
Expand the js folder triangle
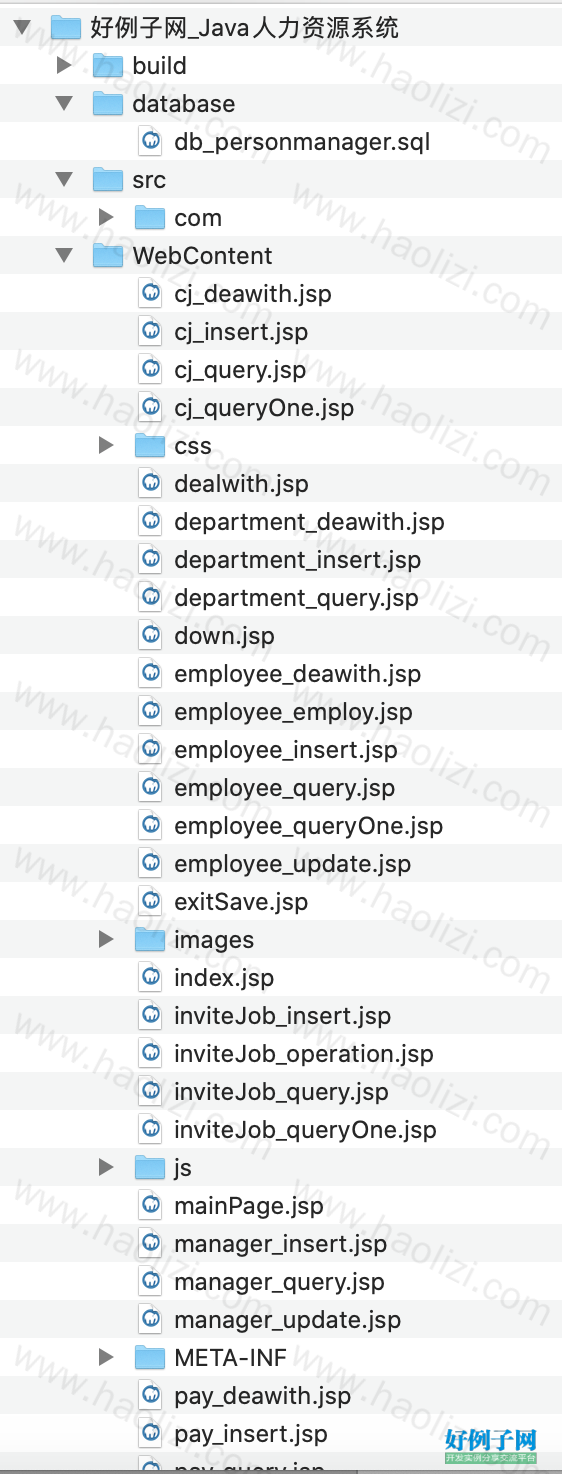click(x=107, y=1168)
